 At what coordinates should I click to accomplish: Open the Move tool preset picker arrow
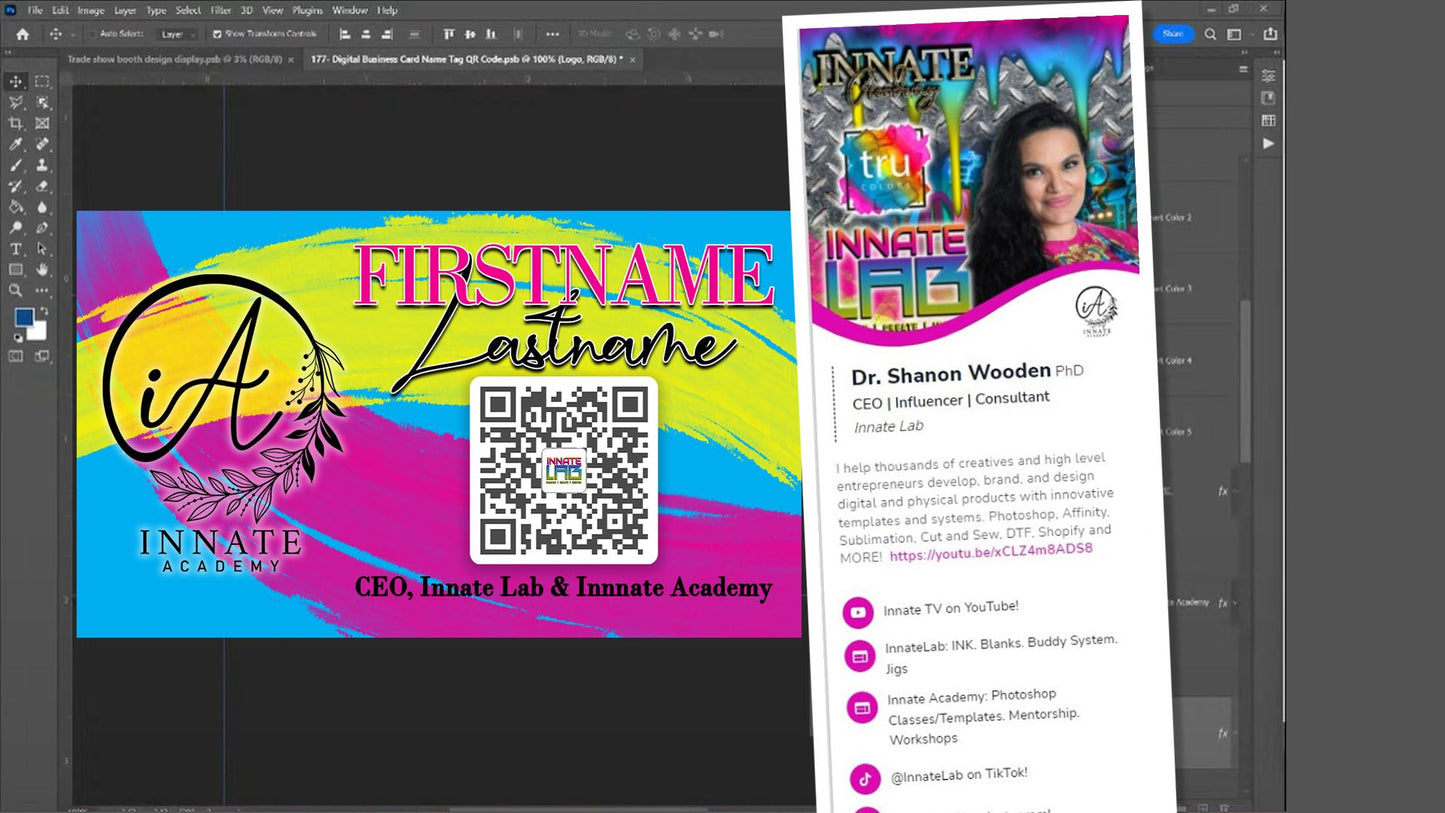pos(71,34)
